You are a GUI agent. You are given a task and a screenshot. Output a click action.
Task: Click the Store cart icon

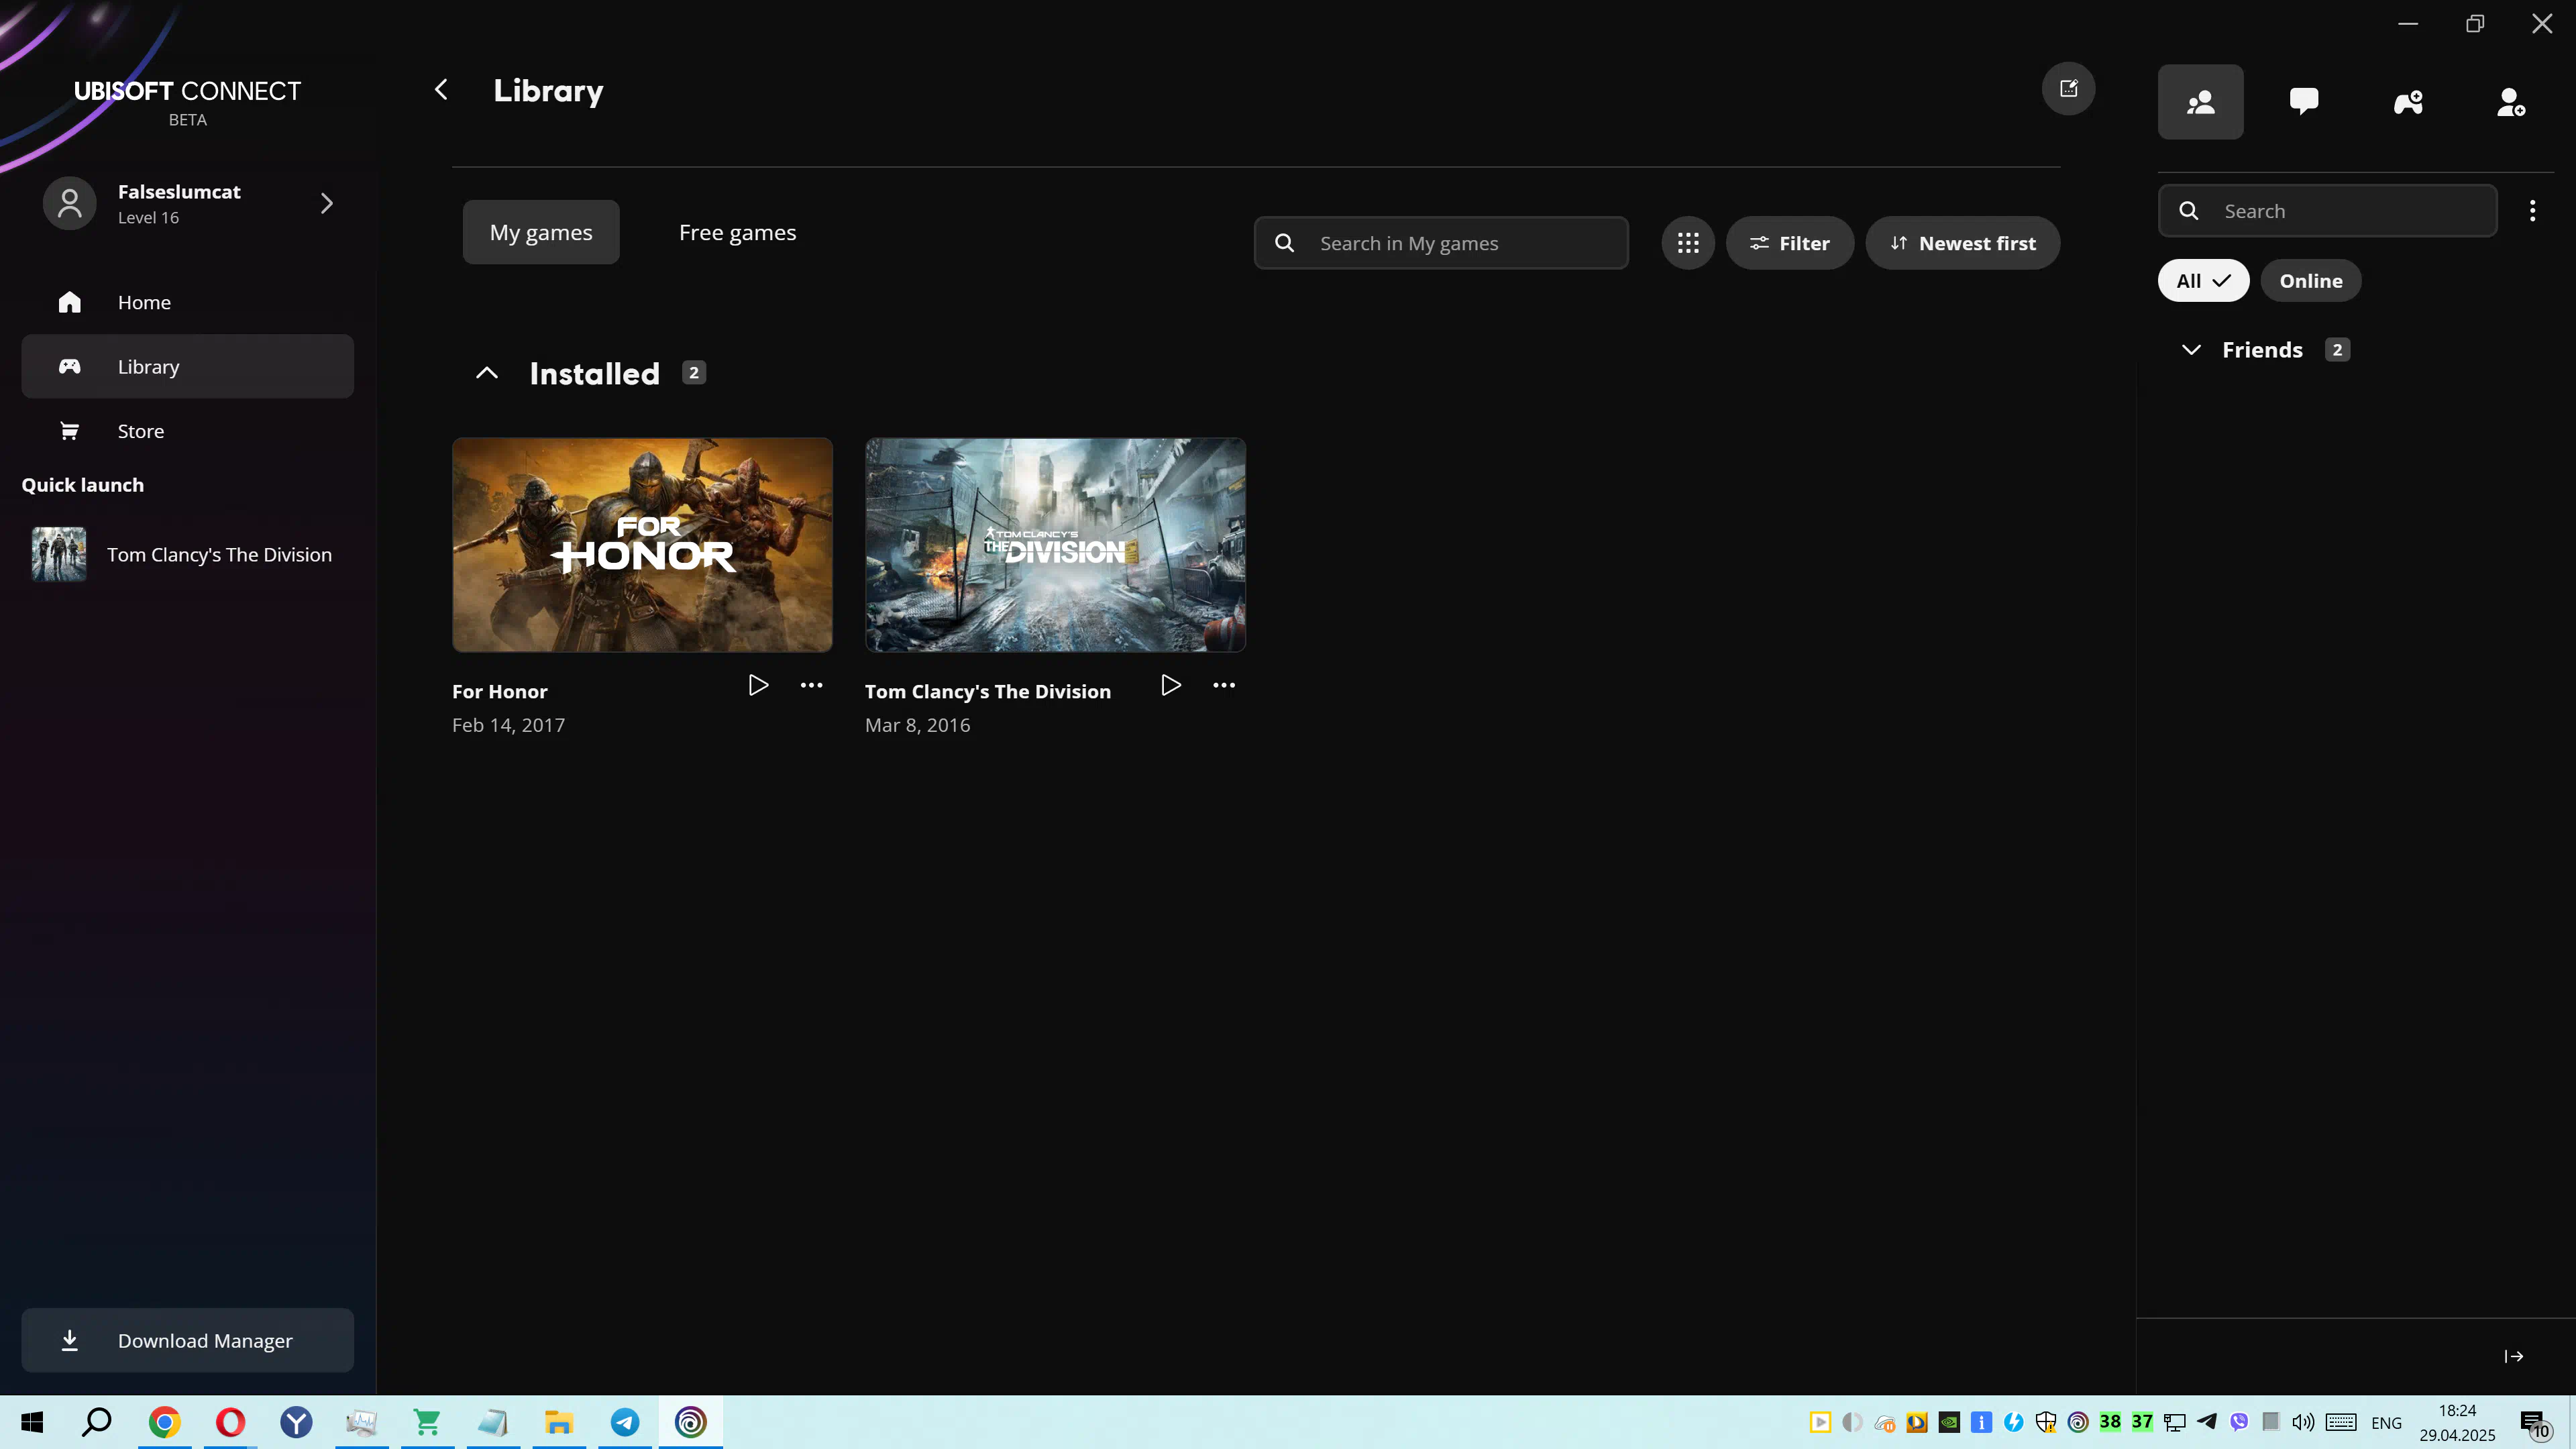pos(69,431)
